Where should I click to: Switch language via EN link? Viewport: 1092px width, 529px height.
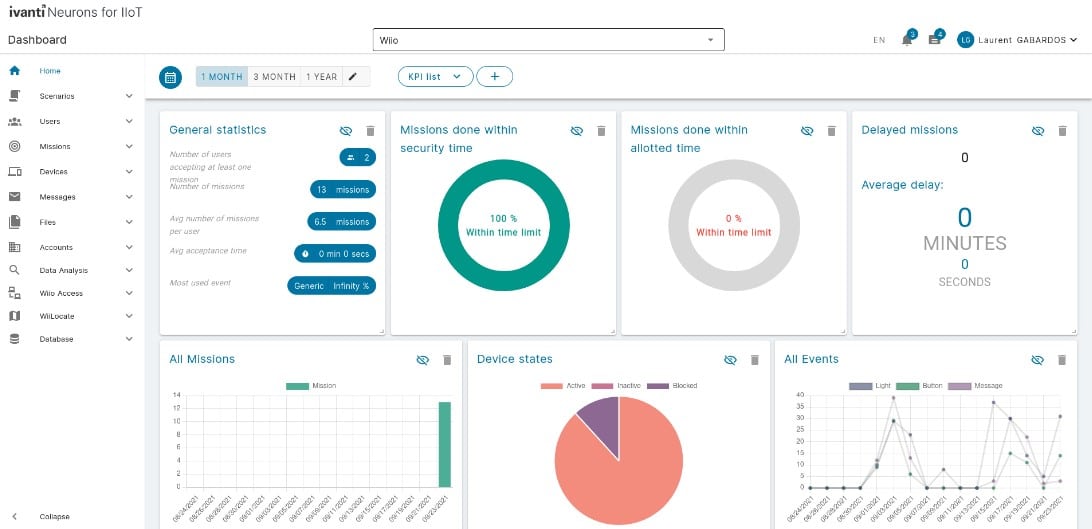click(x=879, y=40)
